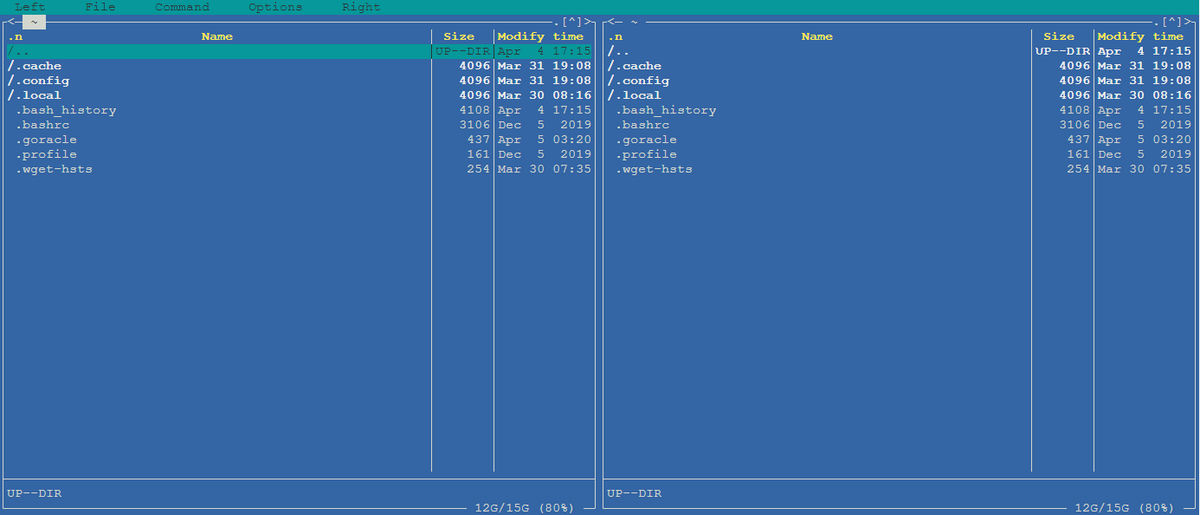Click left panel's history forward arrow

click(x=590, y=21)
